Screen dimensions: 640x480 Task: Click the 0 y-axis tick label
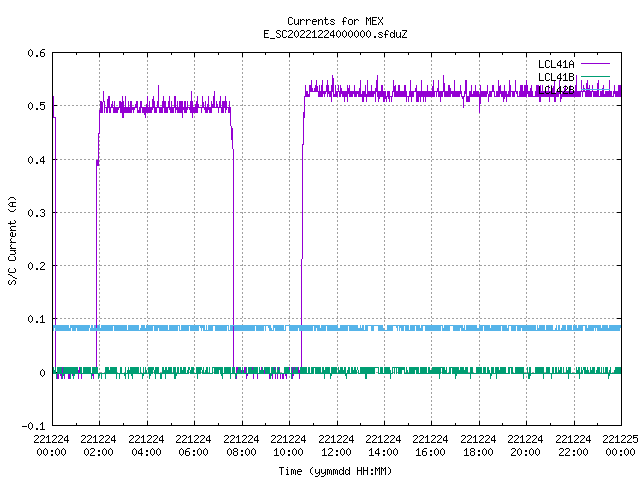tap(42, 373)
